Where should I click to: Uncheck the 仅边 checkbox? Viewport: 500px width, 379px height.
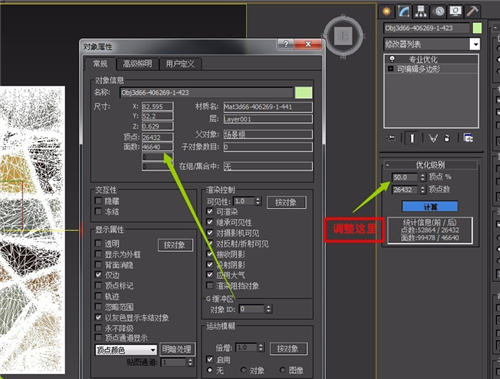pyautogui.click(x=98, y=275)
